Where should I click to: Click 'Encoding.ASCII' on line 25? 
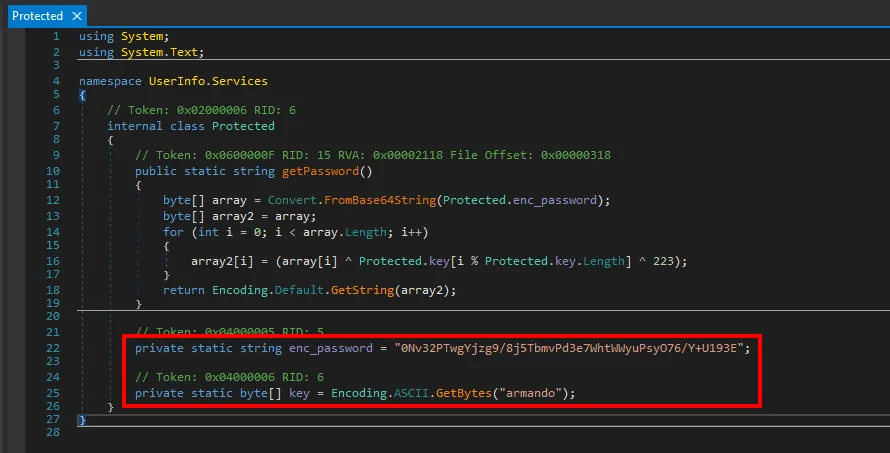click(380, 393)
